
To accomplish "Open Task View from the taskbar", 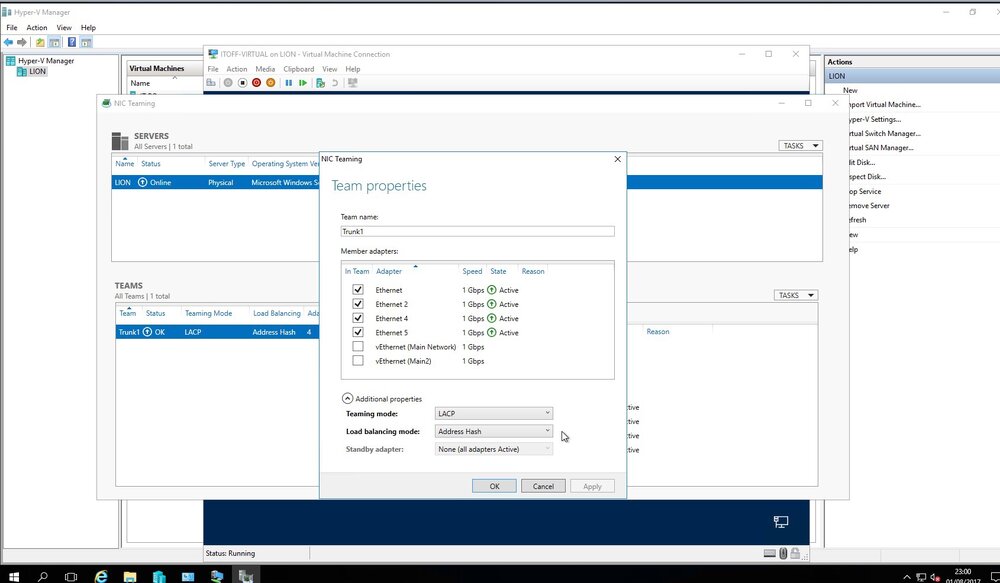I will pyautogui.click(x=71, y=576).
